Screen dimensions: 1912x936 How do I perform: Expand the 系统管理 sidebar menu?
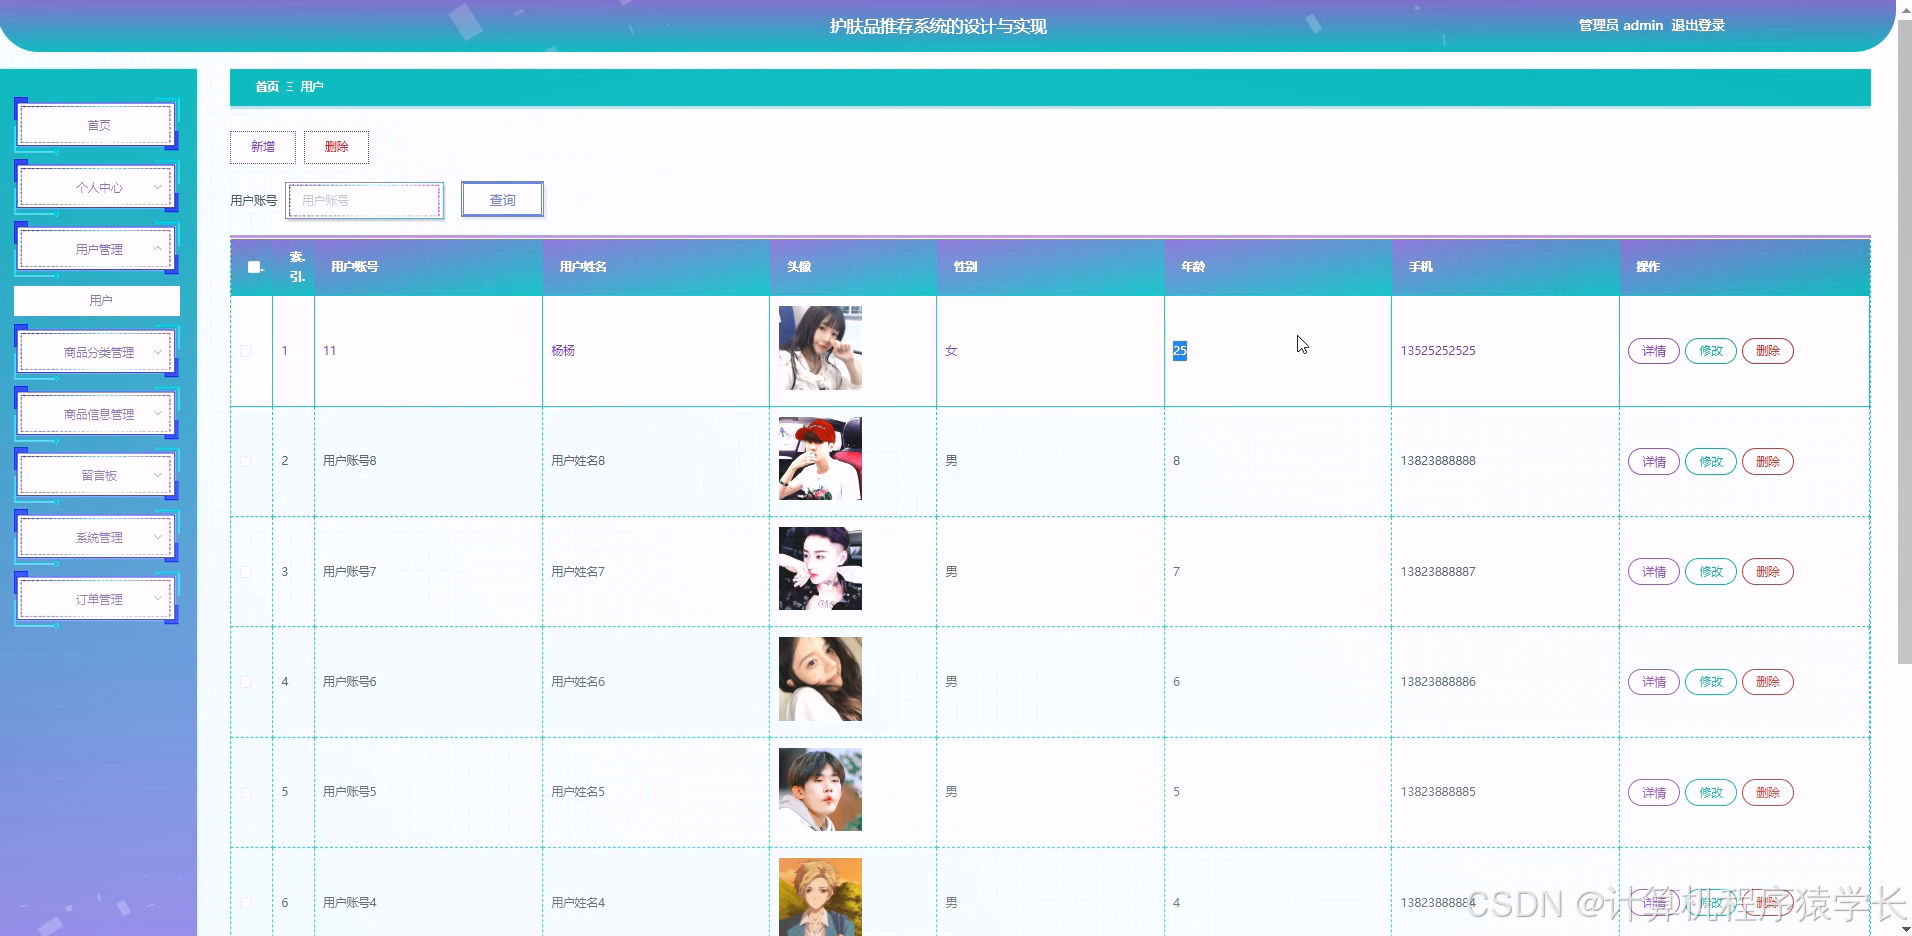click(97, 537)
